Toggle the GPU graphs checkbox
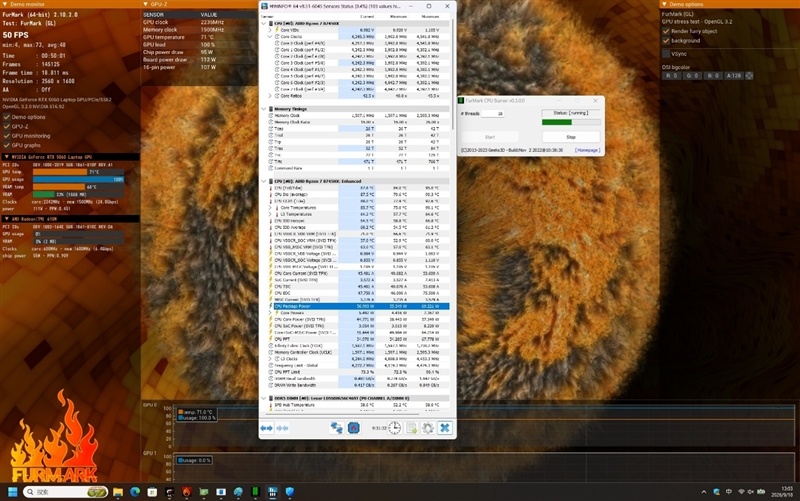 (x=7, y=145)
